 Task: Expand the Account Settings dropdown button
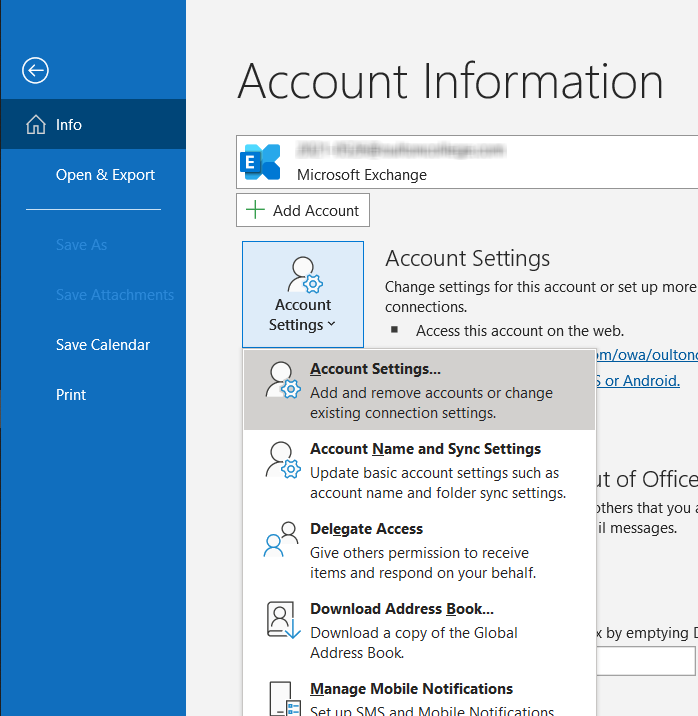303,295
